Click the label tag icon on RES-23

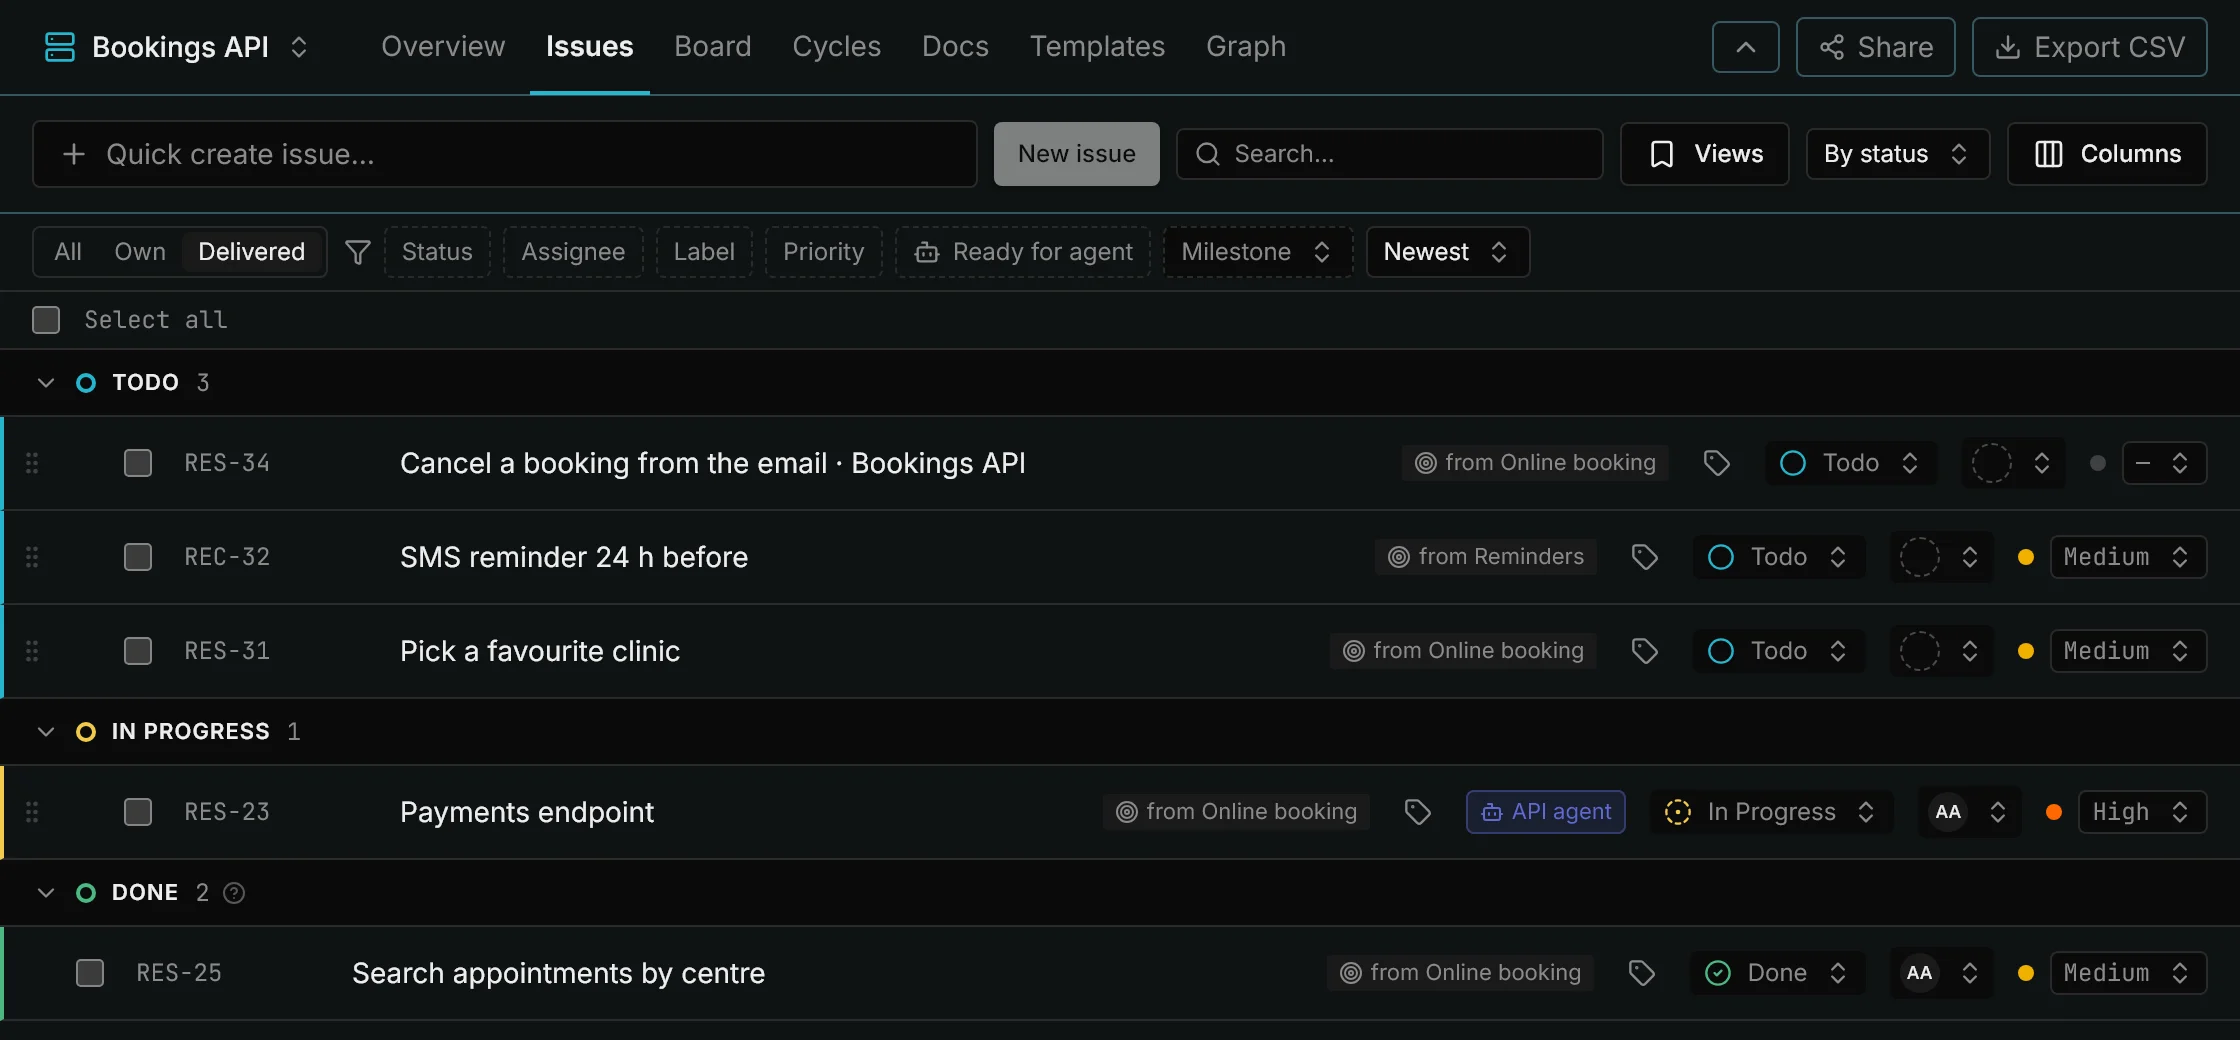[1417, 812]
